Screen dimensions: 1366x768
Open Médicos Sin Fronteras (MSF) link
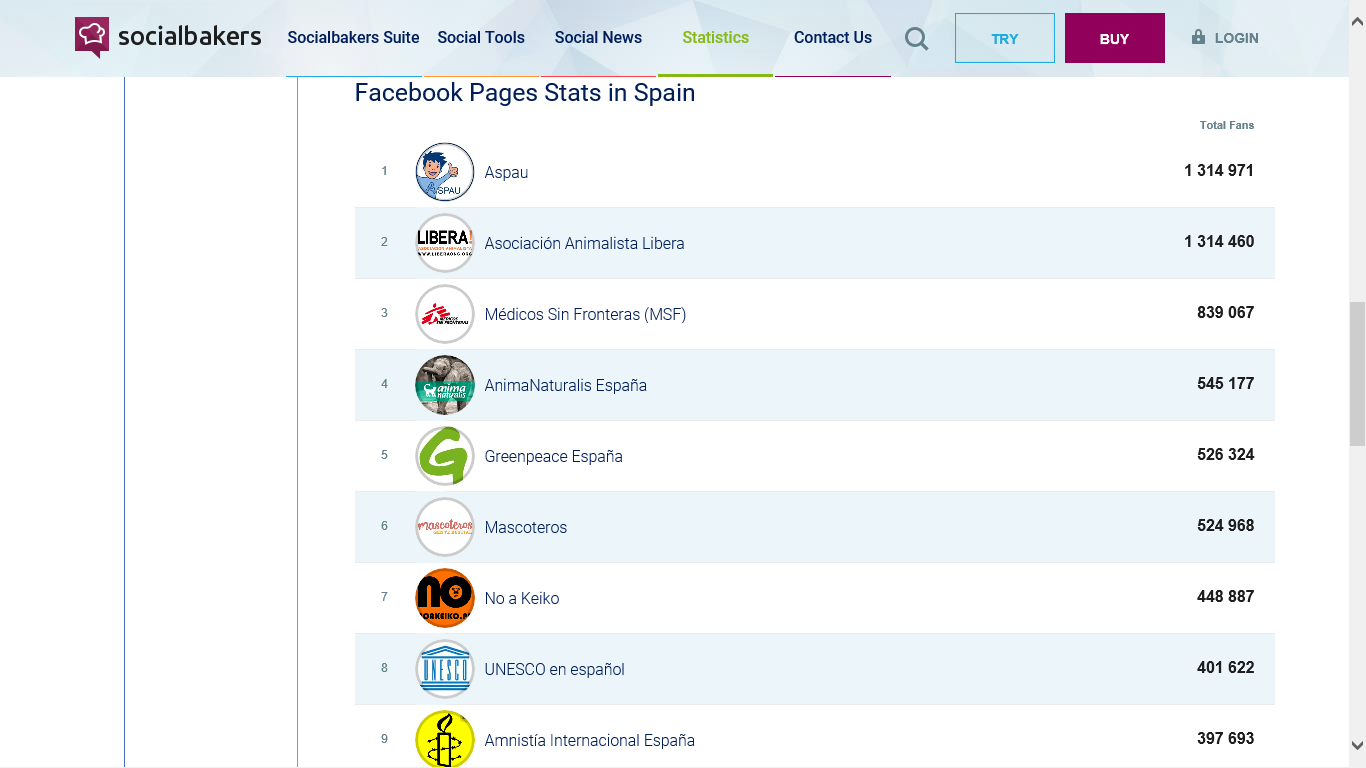pos(585,314)
